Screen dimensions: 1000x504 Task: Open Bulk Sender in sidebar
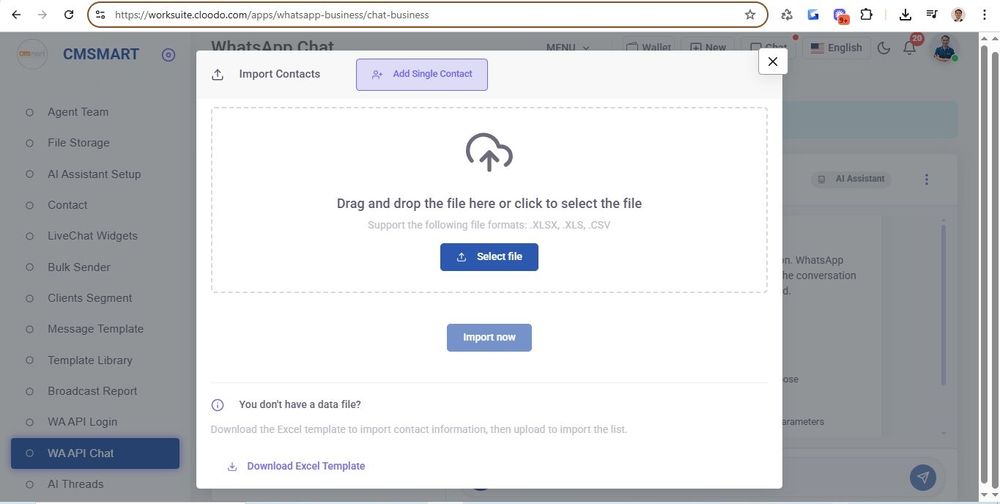(x=79, y=267)
